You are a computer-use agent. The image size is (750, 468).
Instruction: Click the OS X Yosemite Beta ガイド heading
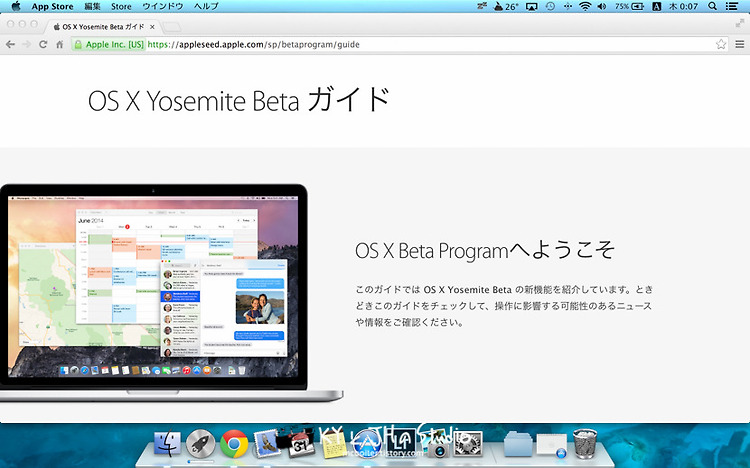tap(239, 100)
